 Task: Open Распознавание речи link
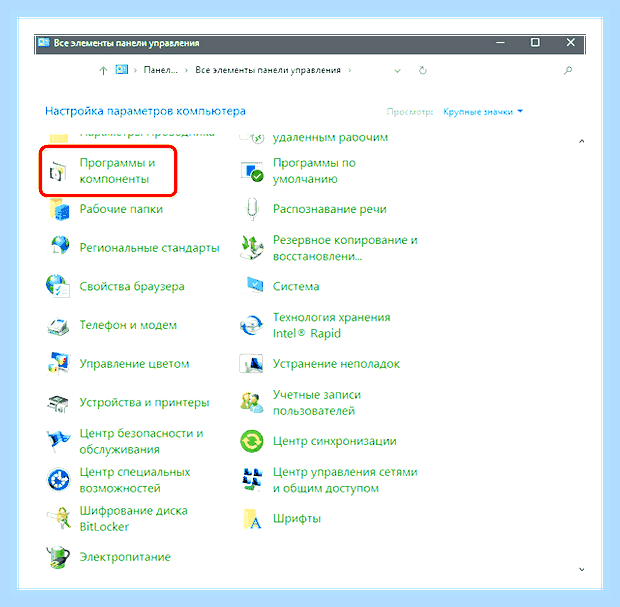click(x=330, y=209)
